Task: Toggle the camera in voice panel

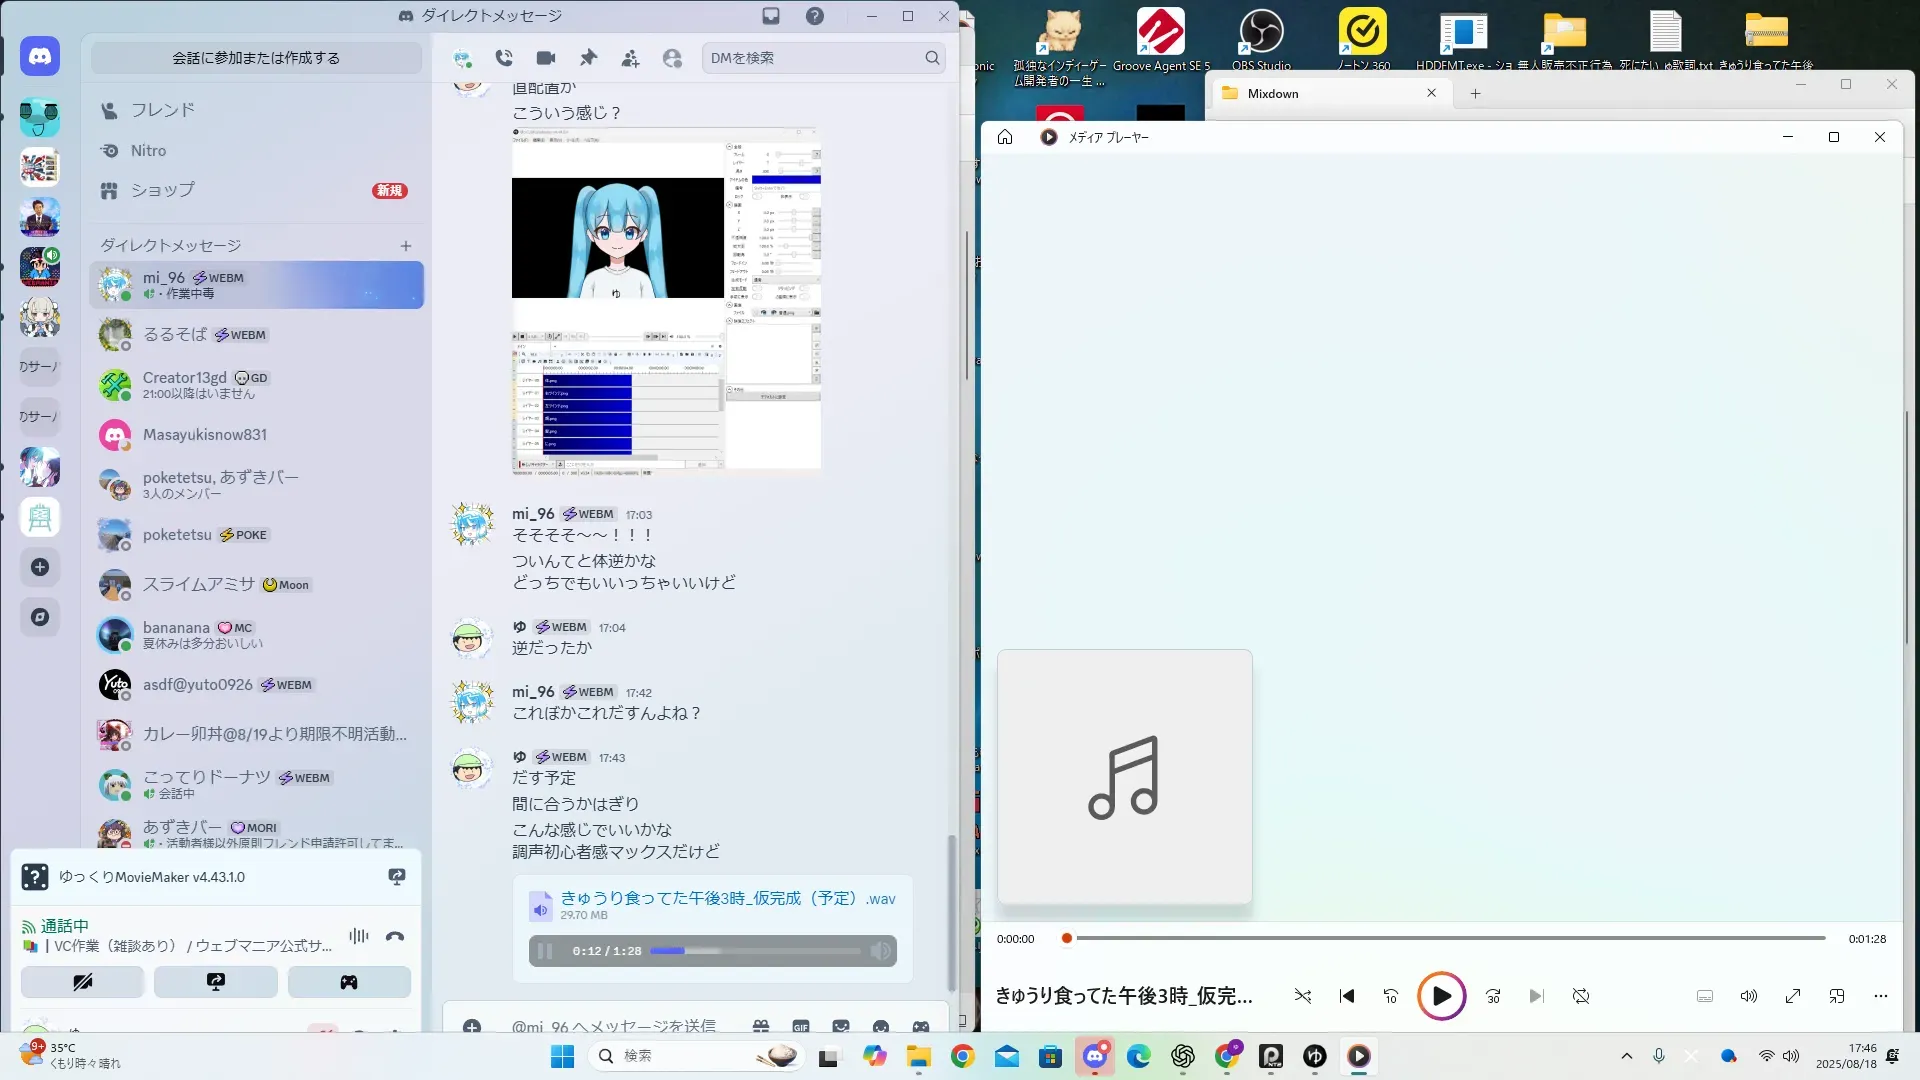Action: [82, 982]
